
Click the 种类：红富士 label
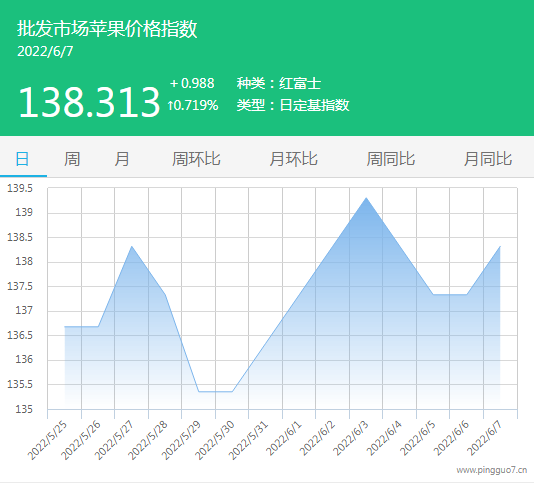(x=279, y=83)
